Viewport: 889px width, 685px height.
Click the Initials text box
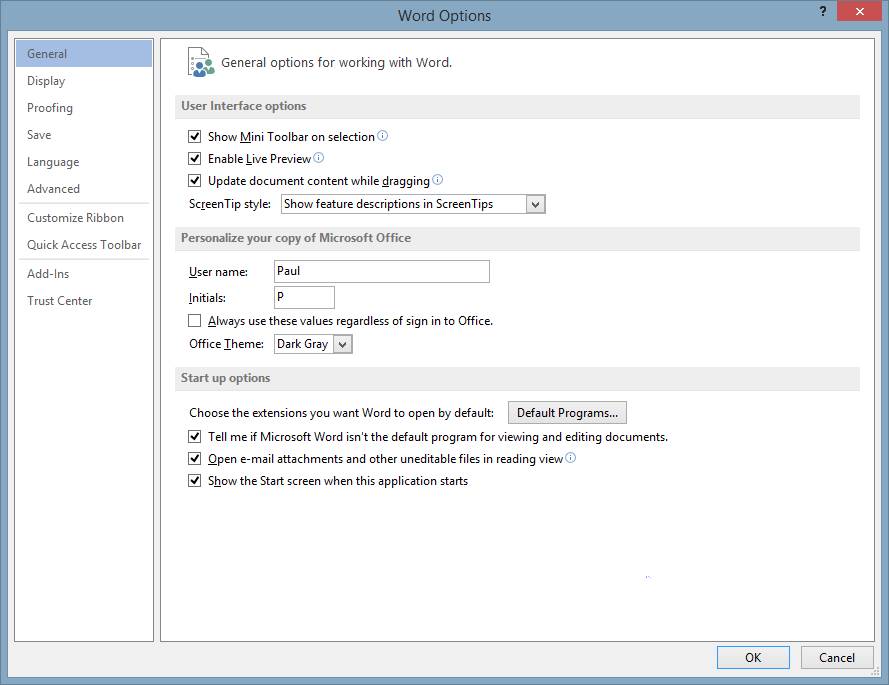coord(304,297)
